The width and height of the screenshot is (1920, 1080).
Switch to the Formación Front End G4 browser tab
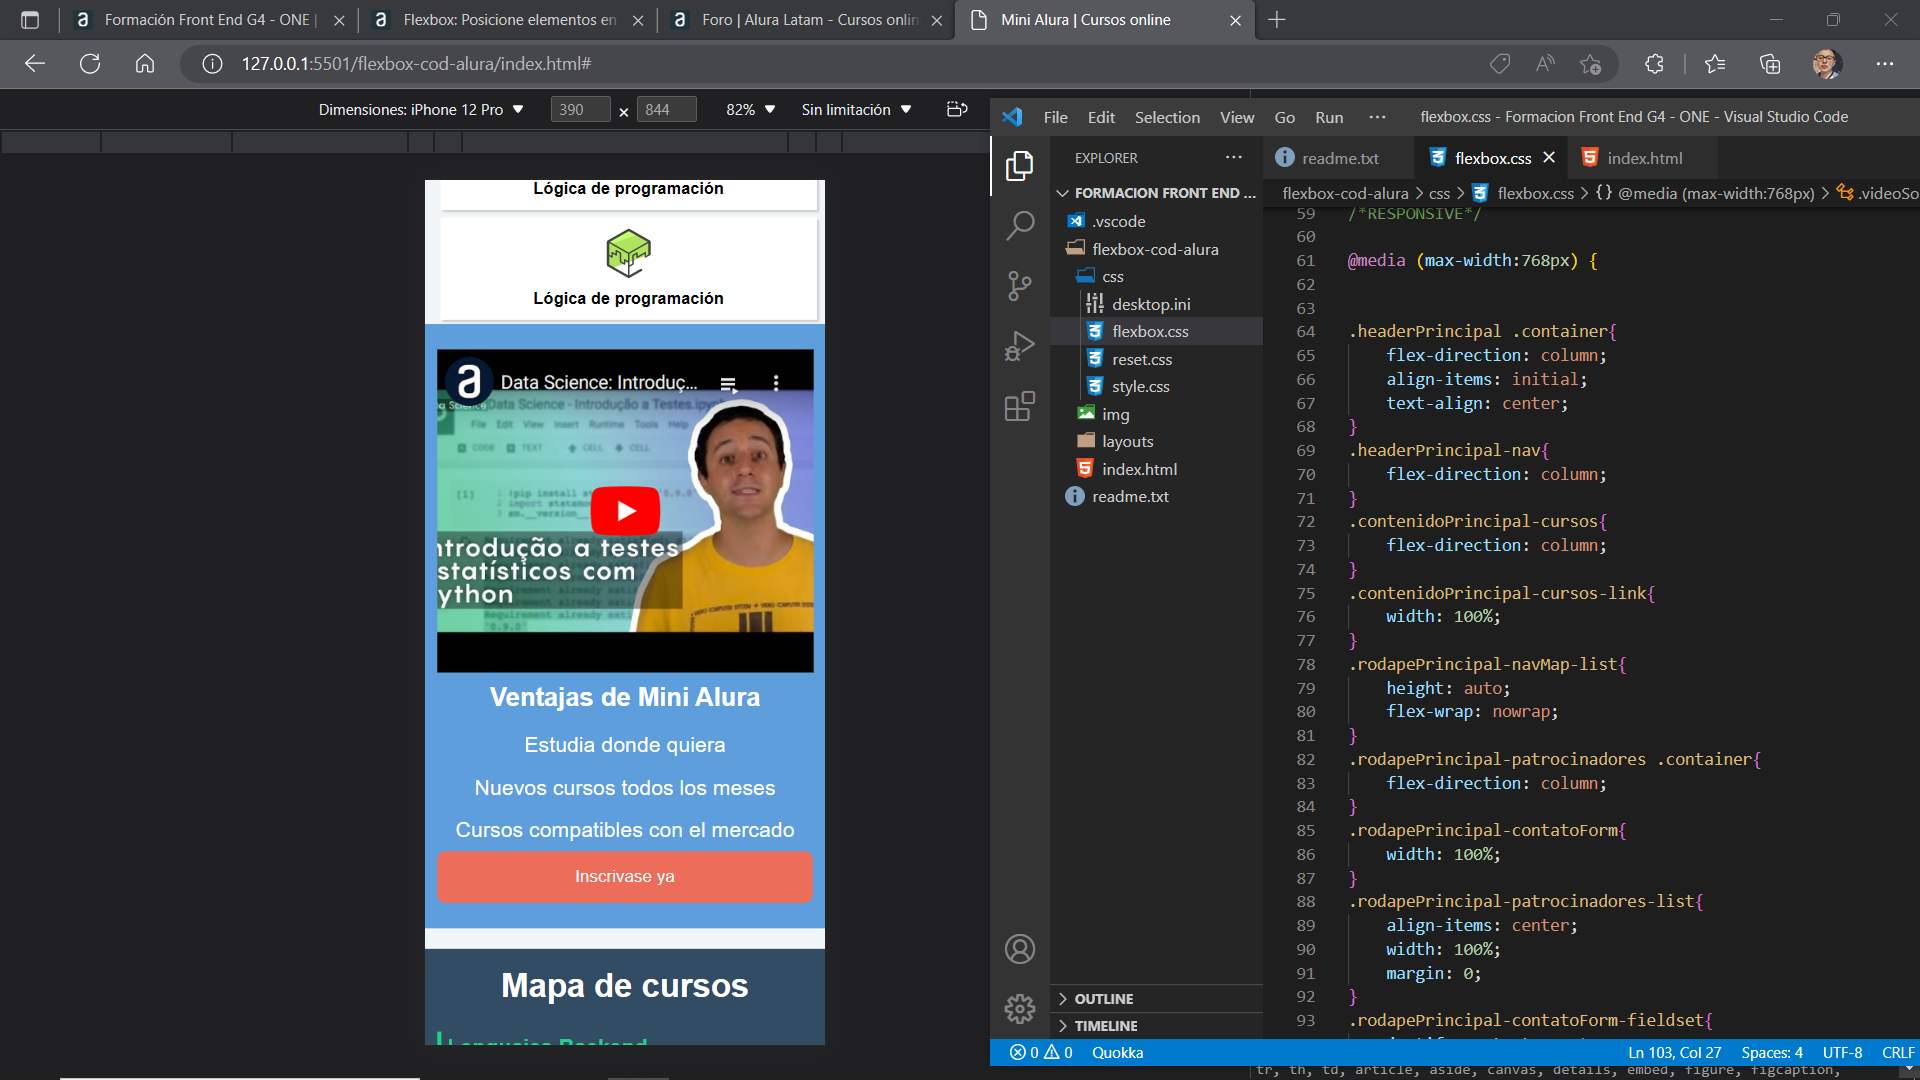[208, 20]
